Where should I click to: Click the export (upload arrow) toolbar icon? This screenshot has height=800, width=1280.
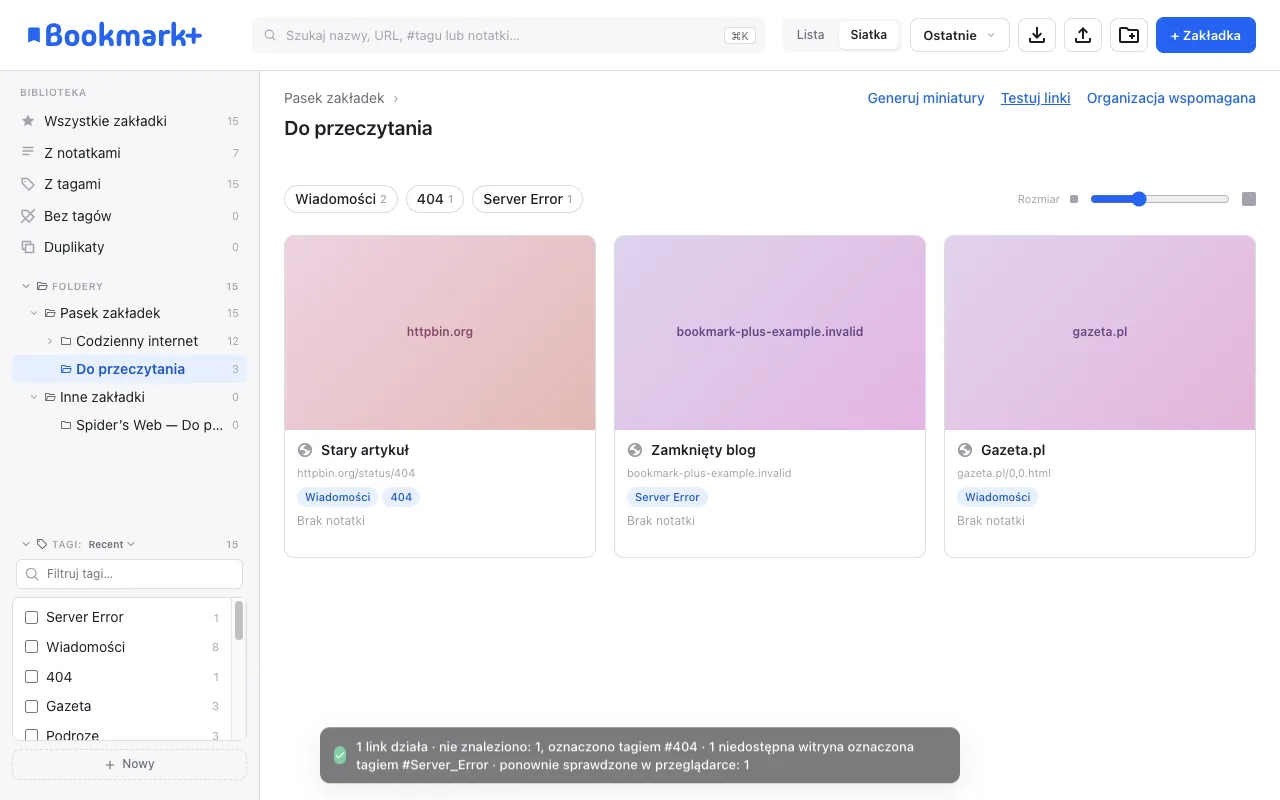(x=1083, y=35)
